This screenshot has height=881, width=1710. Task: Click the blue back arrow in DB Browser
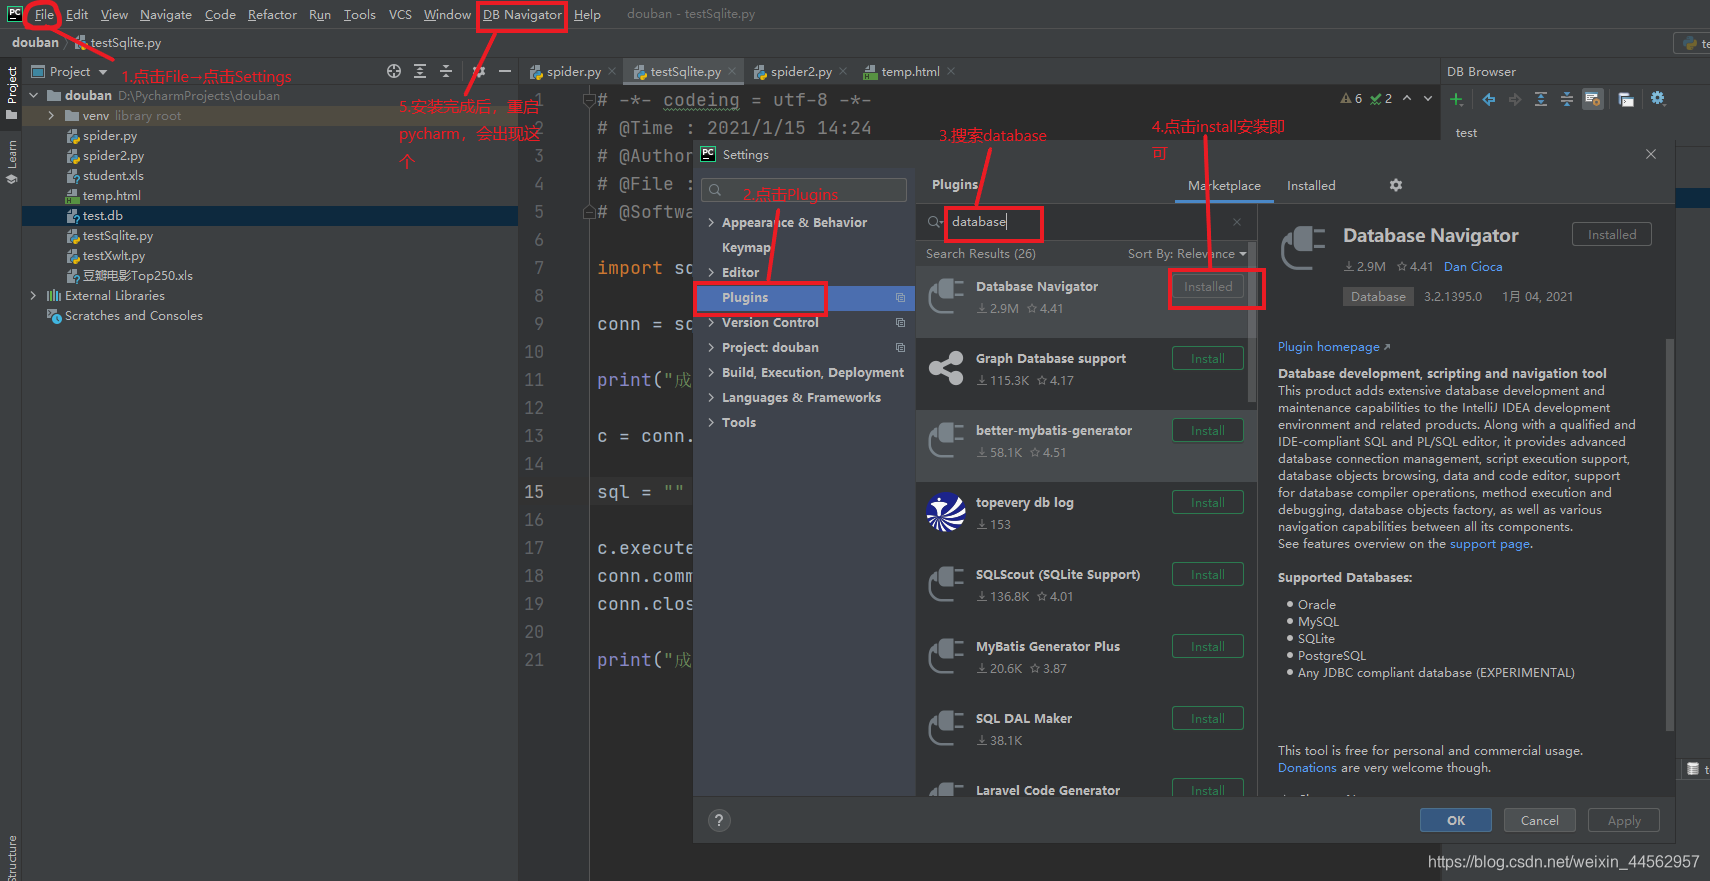coord(1489,99)
